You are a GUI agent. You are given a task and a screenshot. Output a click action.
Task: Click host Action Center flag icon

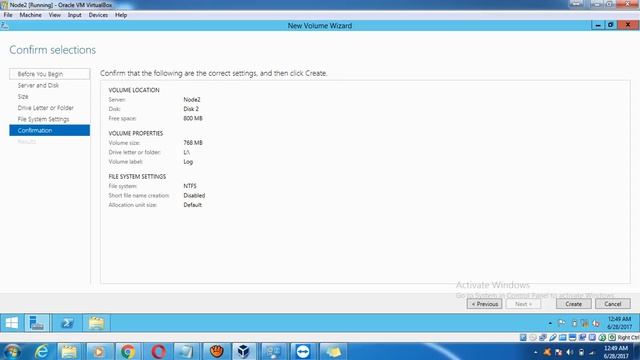pos(558,352)
